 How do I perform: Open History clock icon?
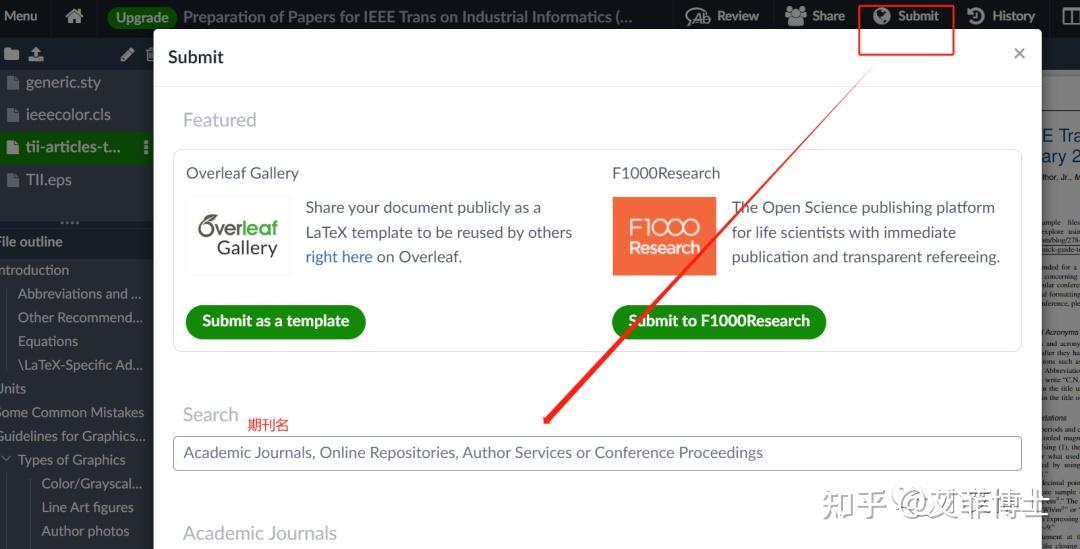(976, 16)
